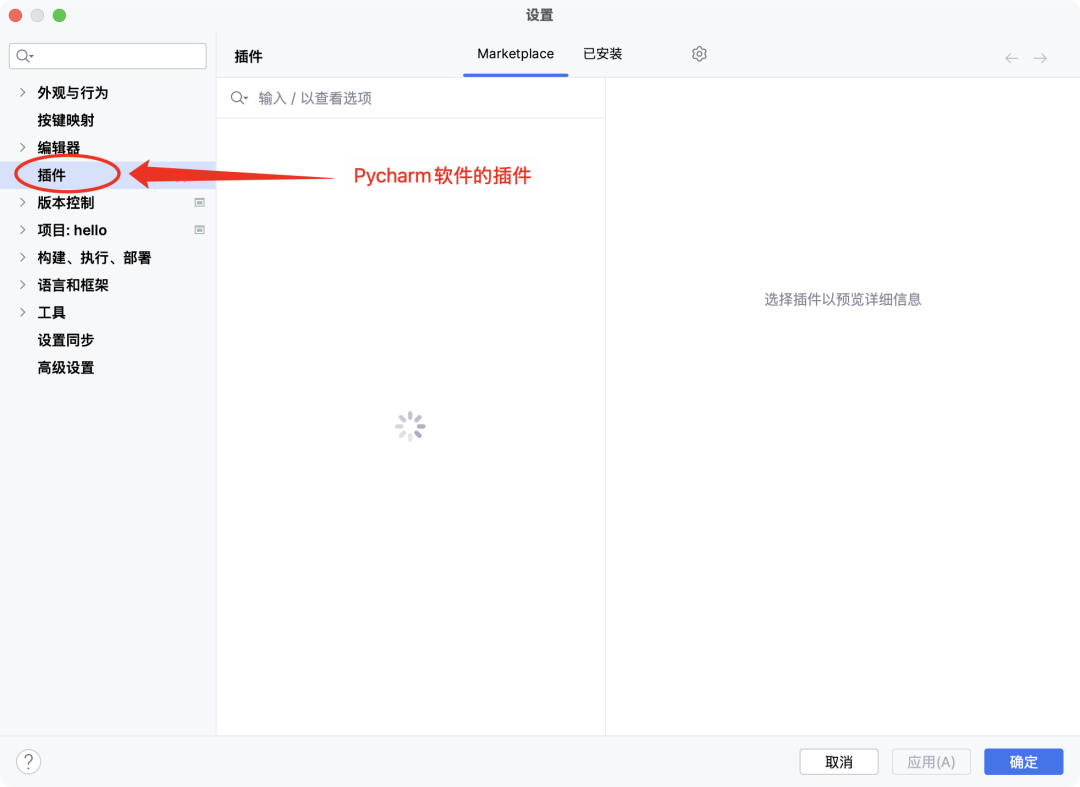The height and width of the screenshot is (787, 1080).
Task: Expand the 外观与行为 section
Action: pos(22,92)
